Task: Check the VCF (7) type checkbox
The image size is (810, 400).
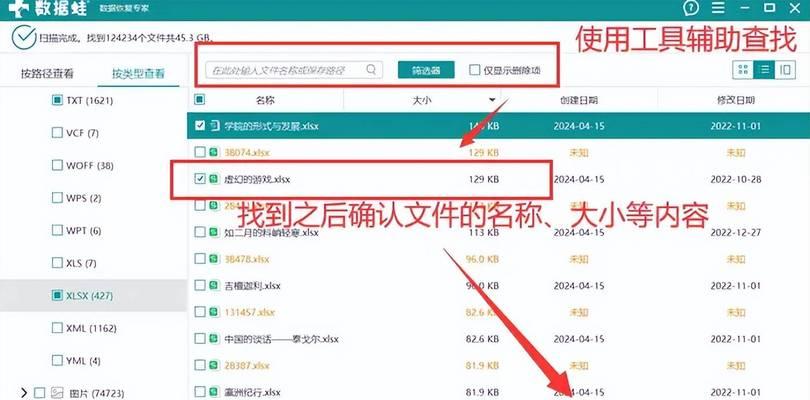Action: click(57, 133)
